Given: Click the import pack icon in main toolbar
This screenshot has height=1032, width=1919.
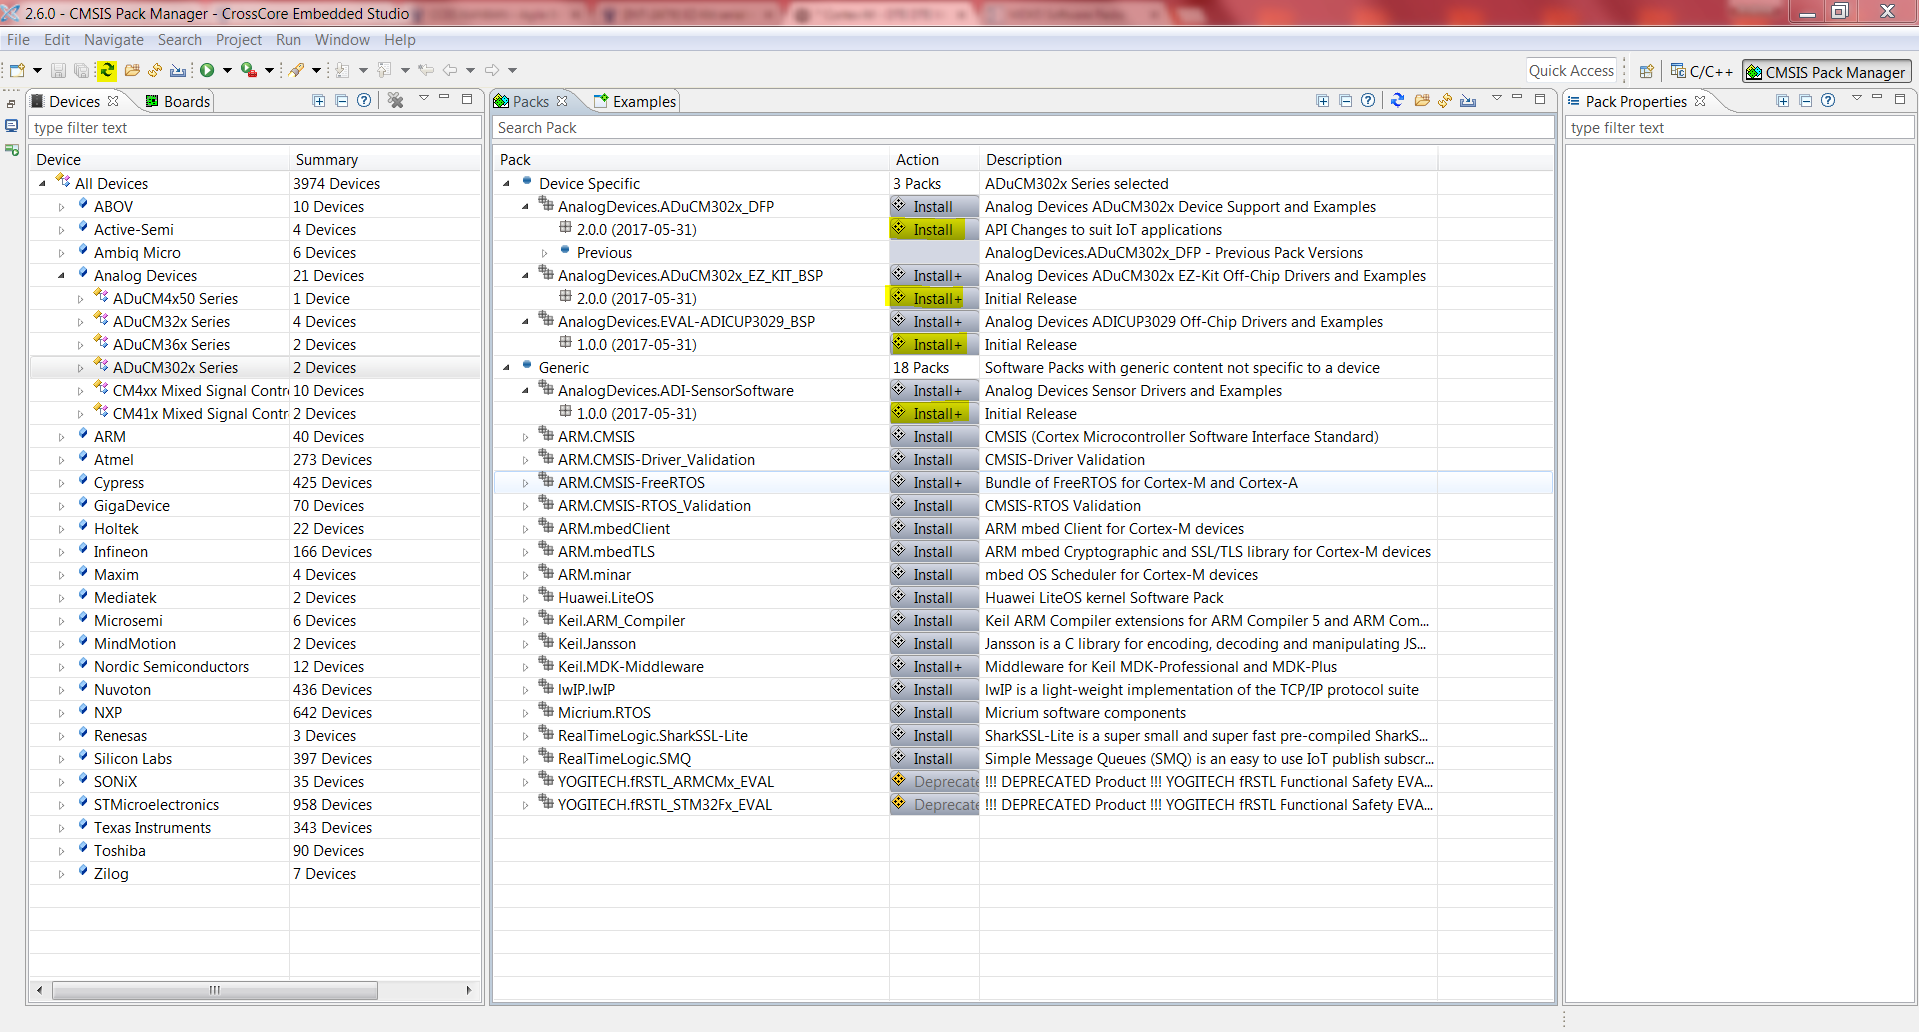Looking at the screenshot, I should coord(178,70).
